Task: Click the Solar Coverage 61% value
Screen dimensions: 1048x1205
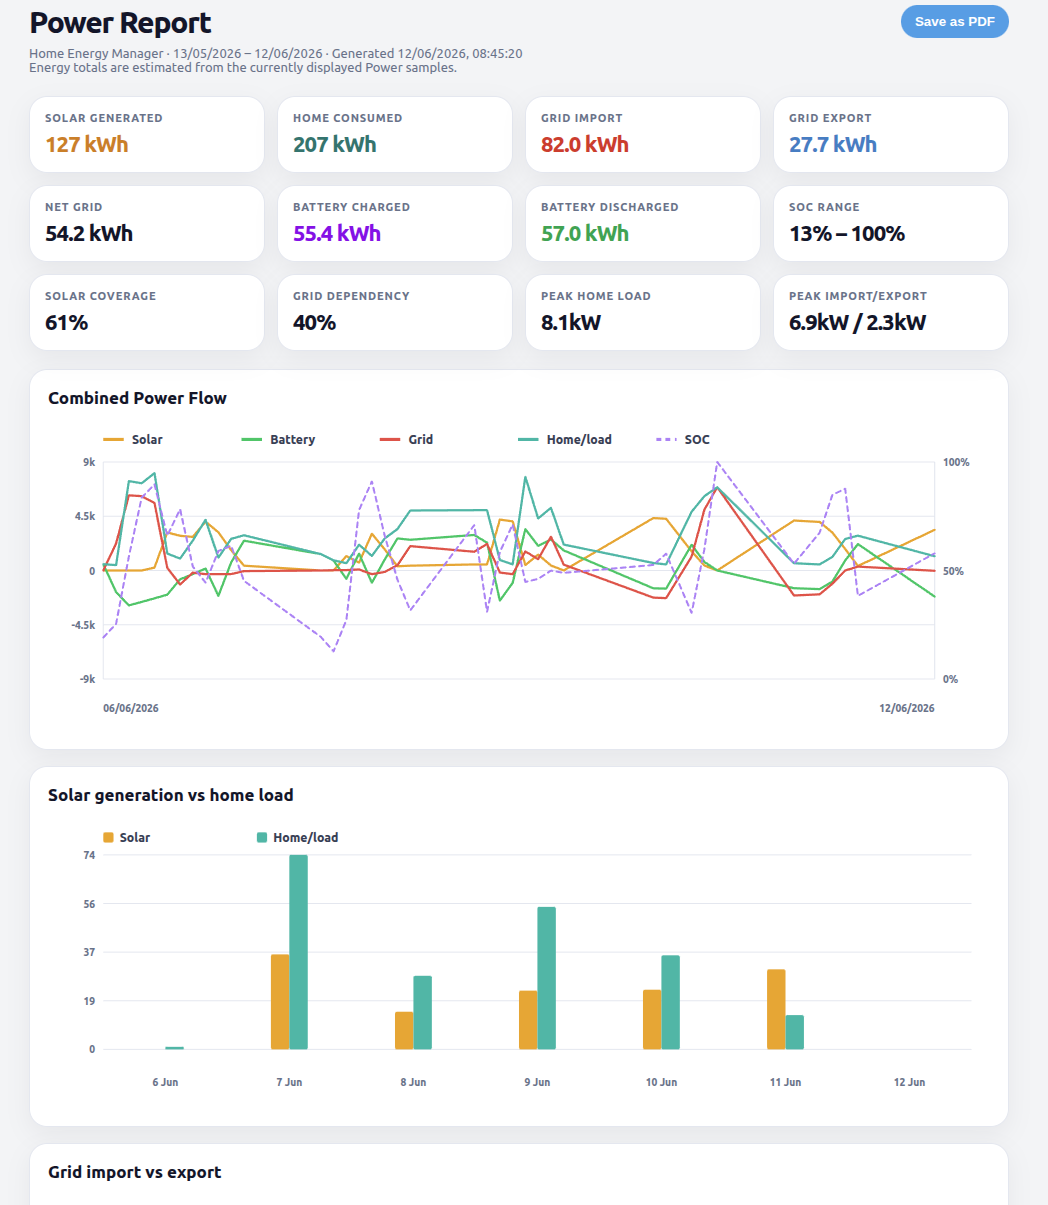Action: click(x=67, y=322)
